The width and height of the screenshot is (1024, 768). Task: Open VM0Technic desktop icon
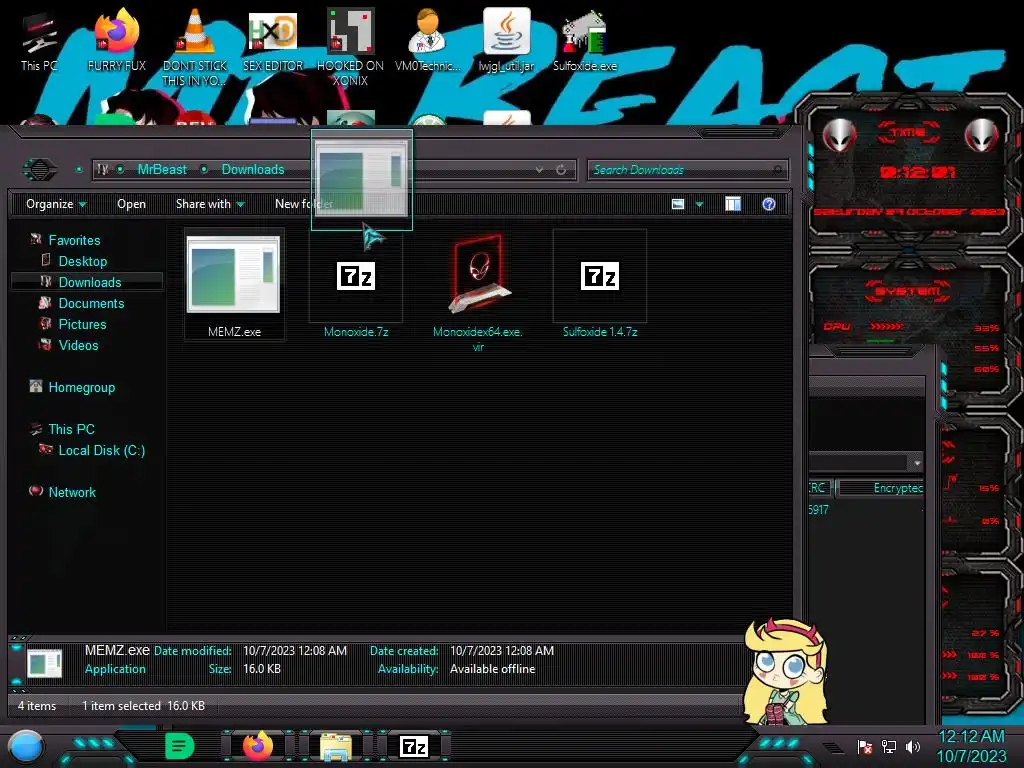428,40
